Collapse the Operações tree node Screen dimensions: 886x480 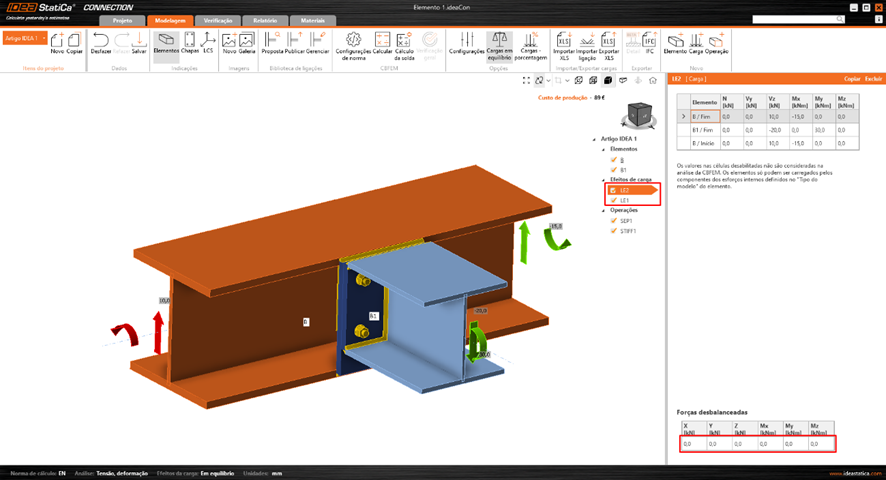pyautogui.click(x=605, y=210)
